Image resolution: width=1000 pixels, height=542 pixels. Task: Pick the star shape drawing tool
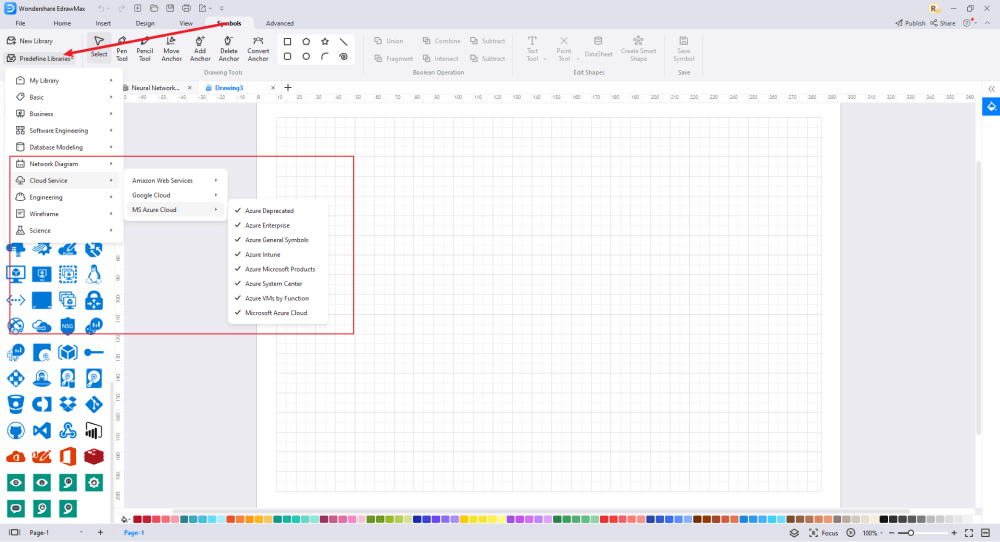click(x=325, y=41)
